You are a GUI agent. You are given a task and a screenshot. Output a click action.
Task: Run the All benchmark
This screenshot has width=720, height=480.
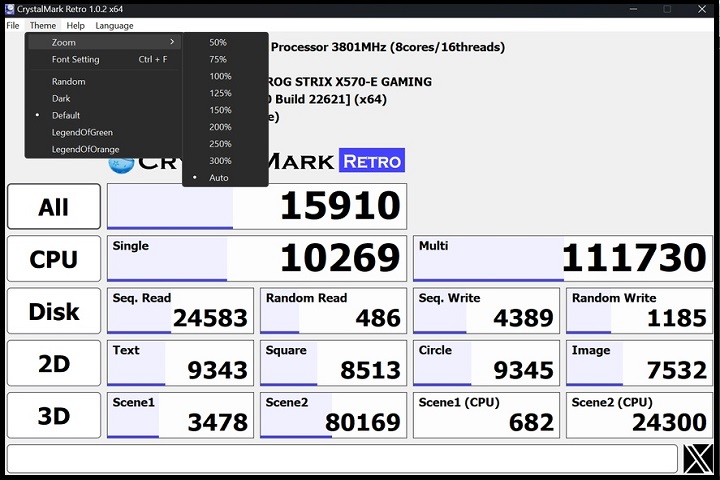[54, 207]
